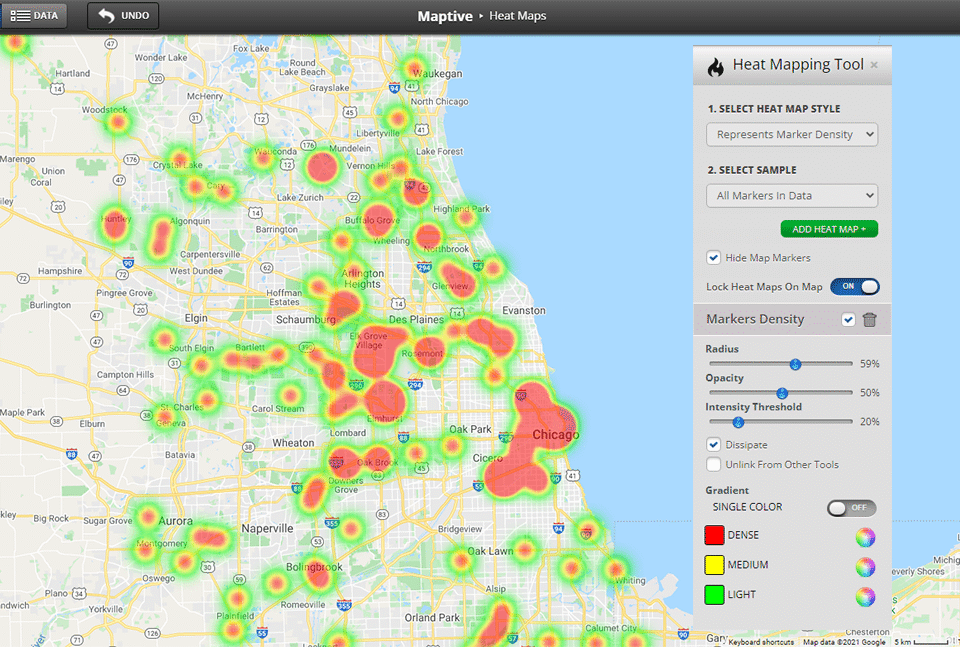The height and width of the screenshot is (647, 960).
Task: Click the ADD HEAT MAP button
Action: click(829, 228)
